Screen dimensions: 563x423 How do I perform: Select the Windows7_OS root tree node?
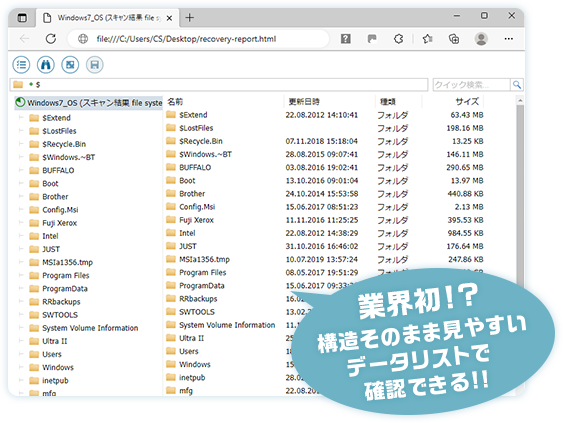coord(88,103)
